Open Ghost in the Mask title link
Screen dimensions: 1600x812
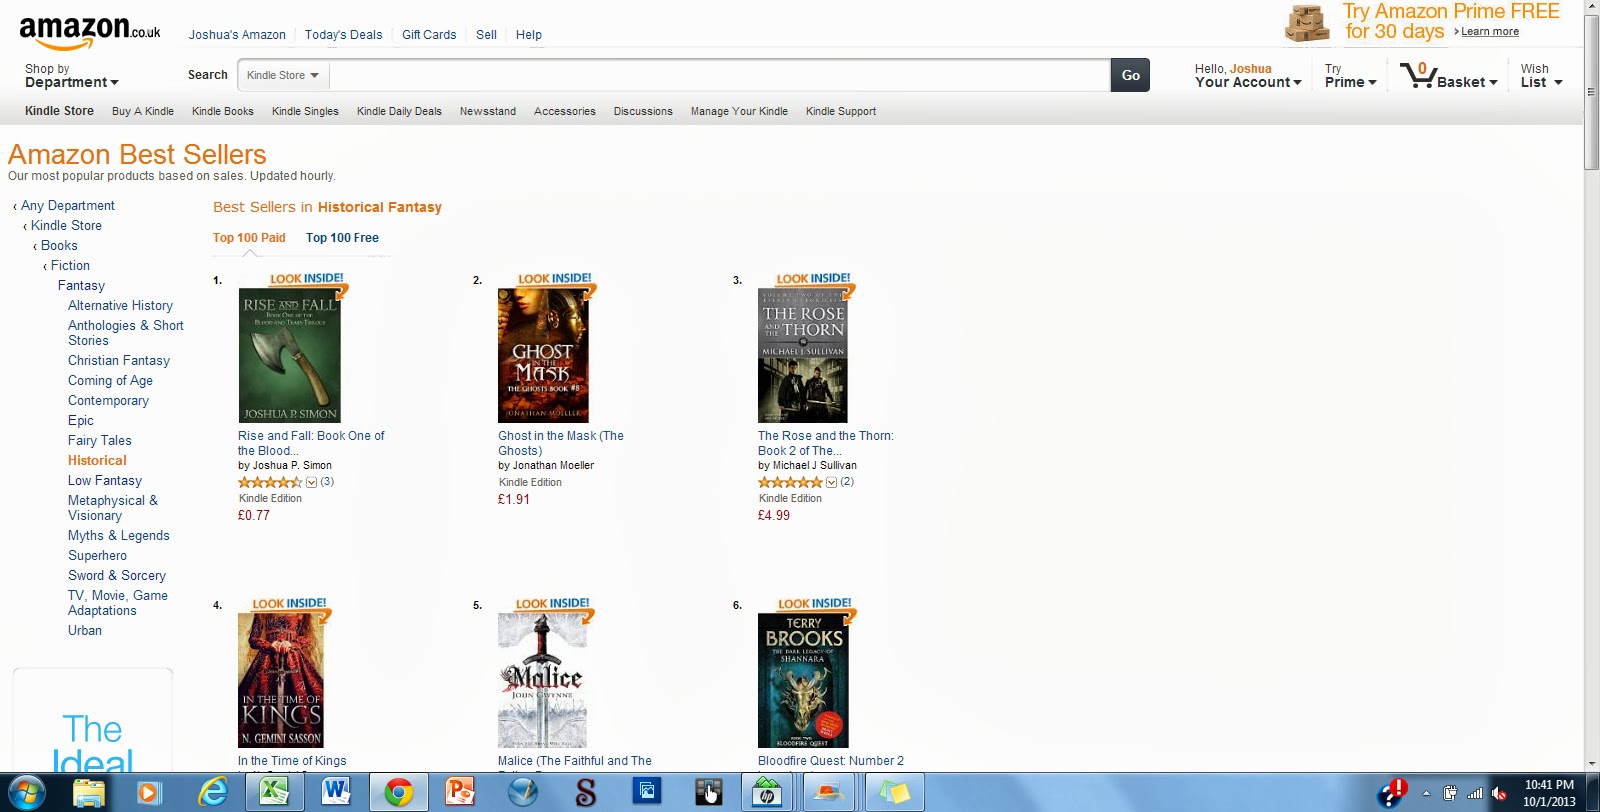561,443
